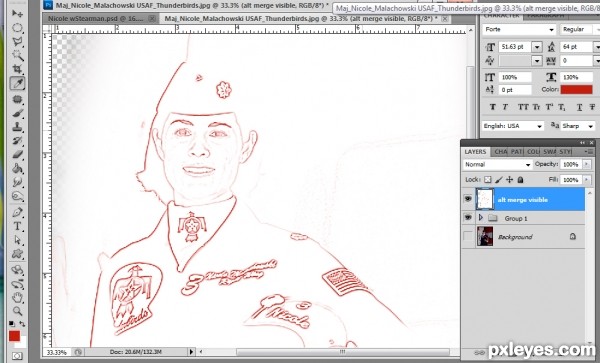Select the Healing Brush tool

pos(17,99)
